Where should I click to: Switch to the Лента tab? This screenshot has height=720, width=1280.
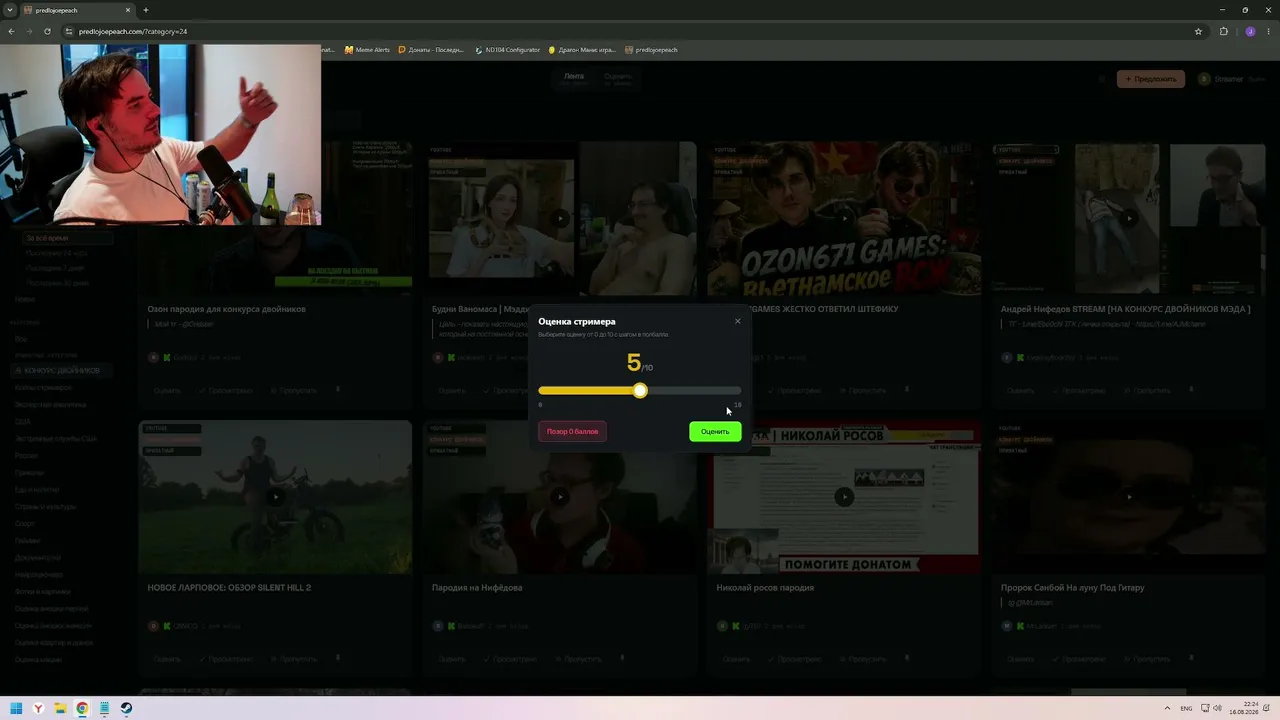[x=573, y=78]
